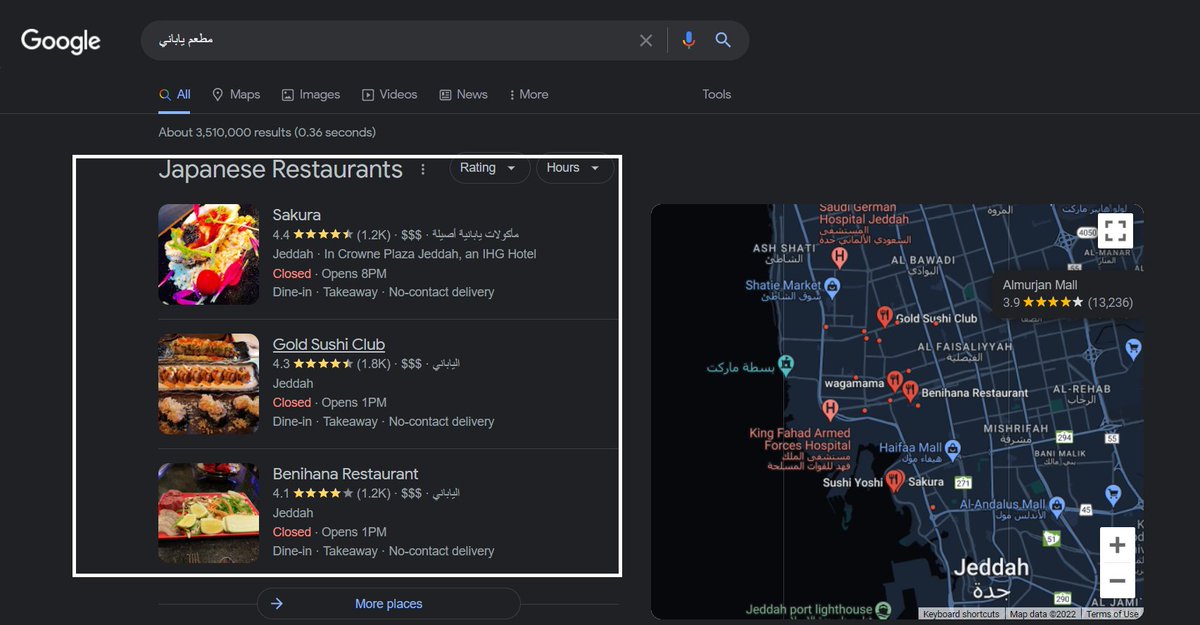Click the Closed · Opens 8PM text
The width and height of the screenshot is (1200, 625).
pyautogui.click(x=330, y=273)
